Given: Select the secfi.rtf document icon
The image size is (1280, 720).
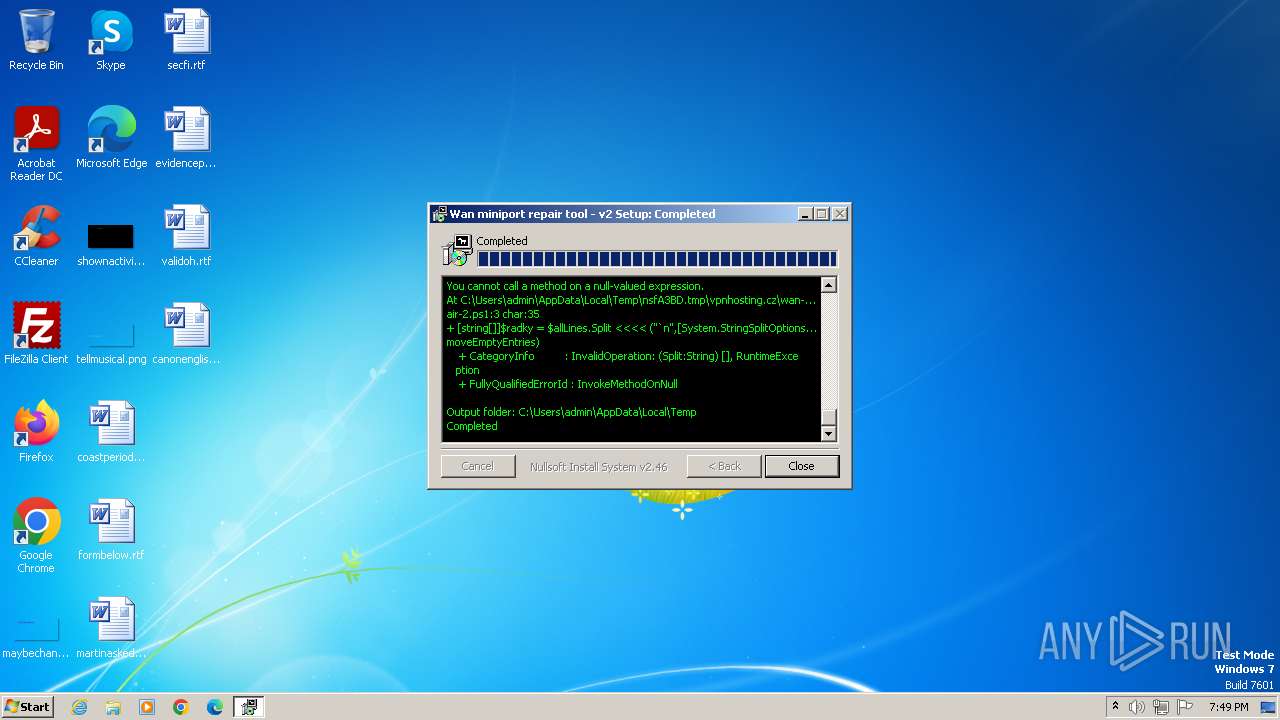Looking at the screenshot, I should click(x=186, y=40).
